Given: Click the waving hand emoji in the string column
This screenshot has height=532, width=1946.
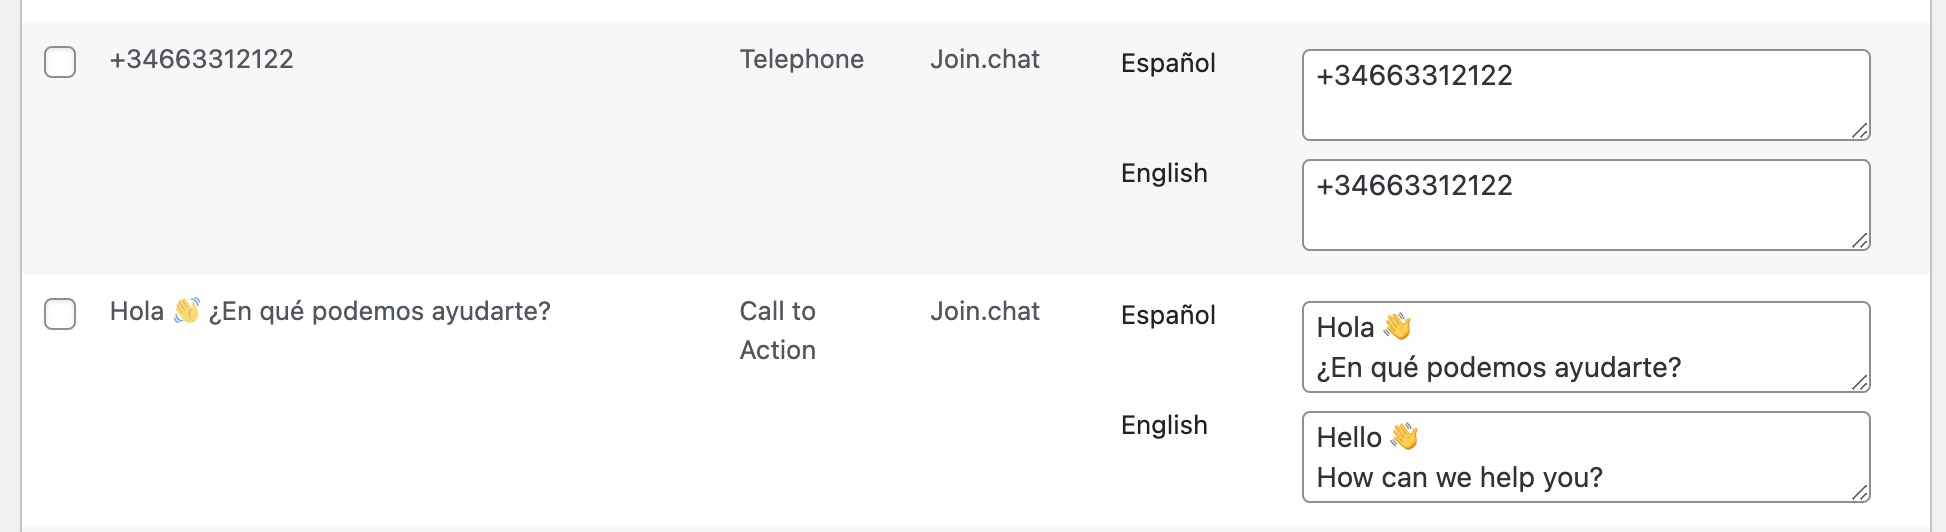Looking at the screenshot, I should 186,311.
